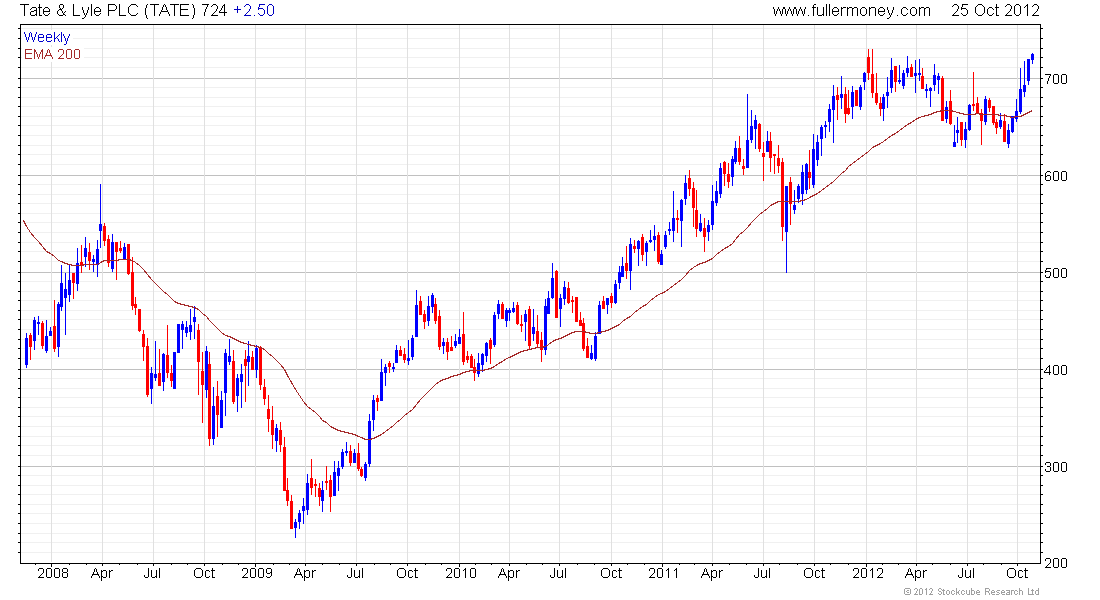Click the chart title 'Tate & Lyle PLC (TATE)'

click(108, 11)
